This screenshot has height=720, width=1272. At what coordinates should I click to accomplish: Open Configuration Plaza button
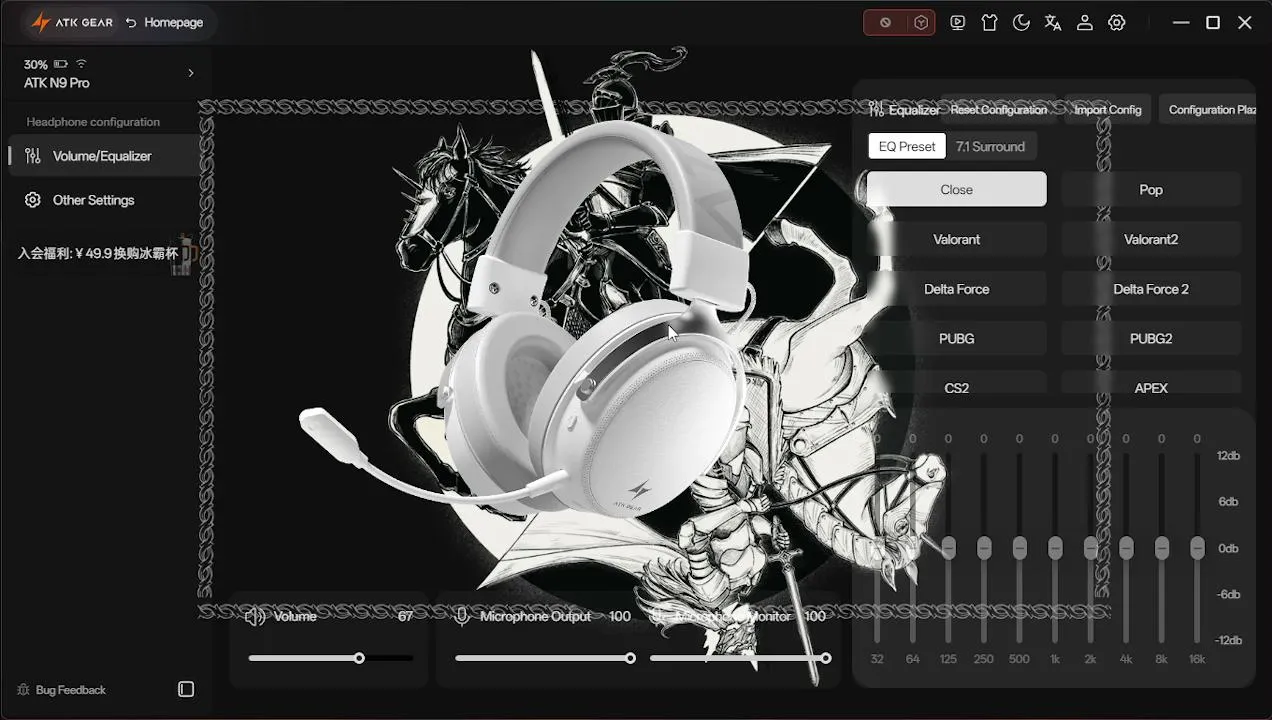pyautogui.click(x=1207, y=110)
